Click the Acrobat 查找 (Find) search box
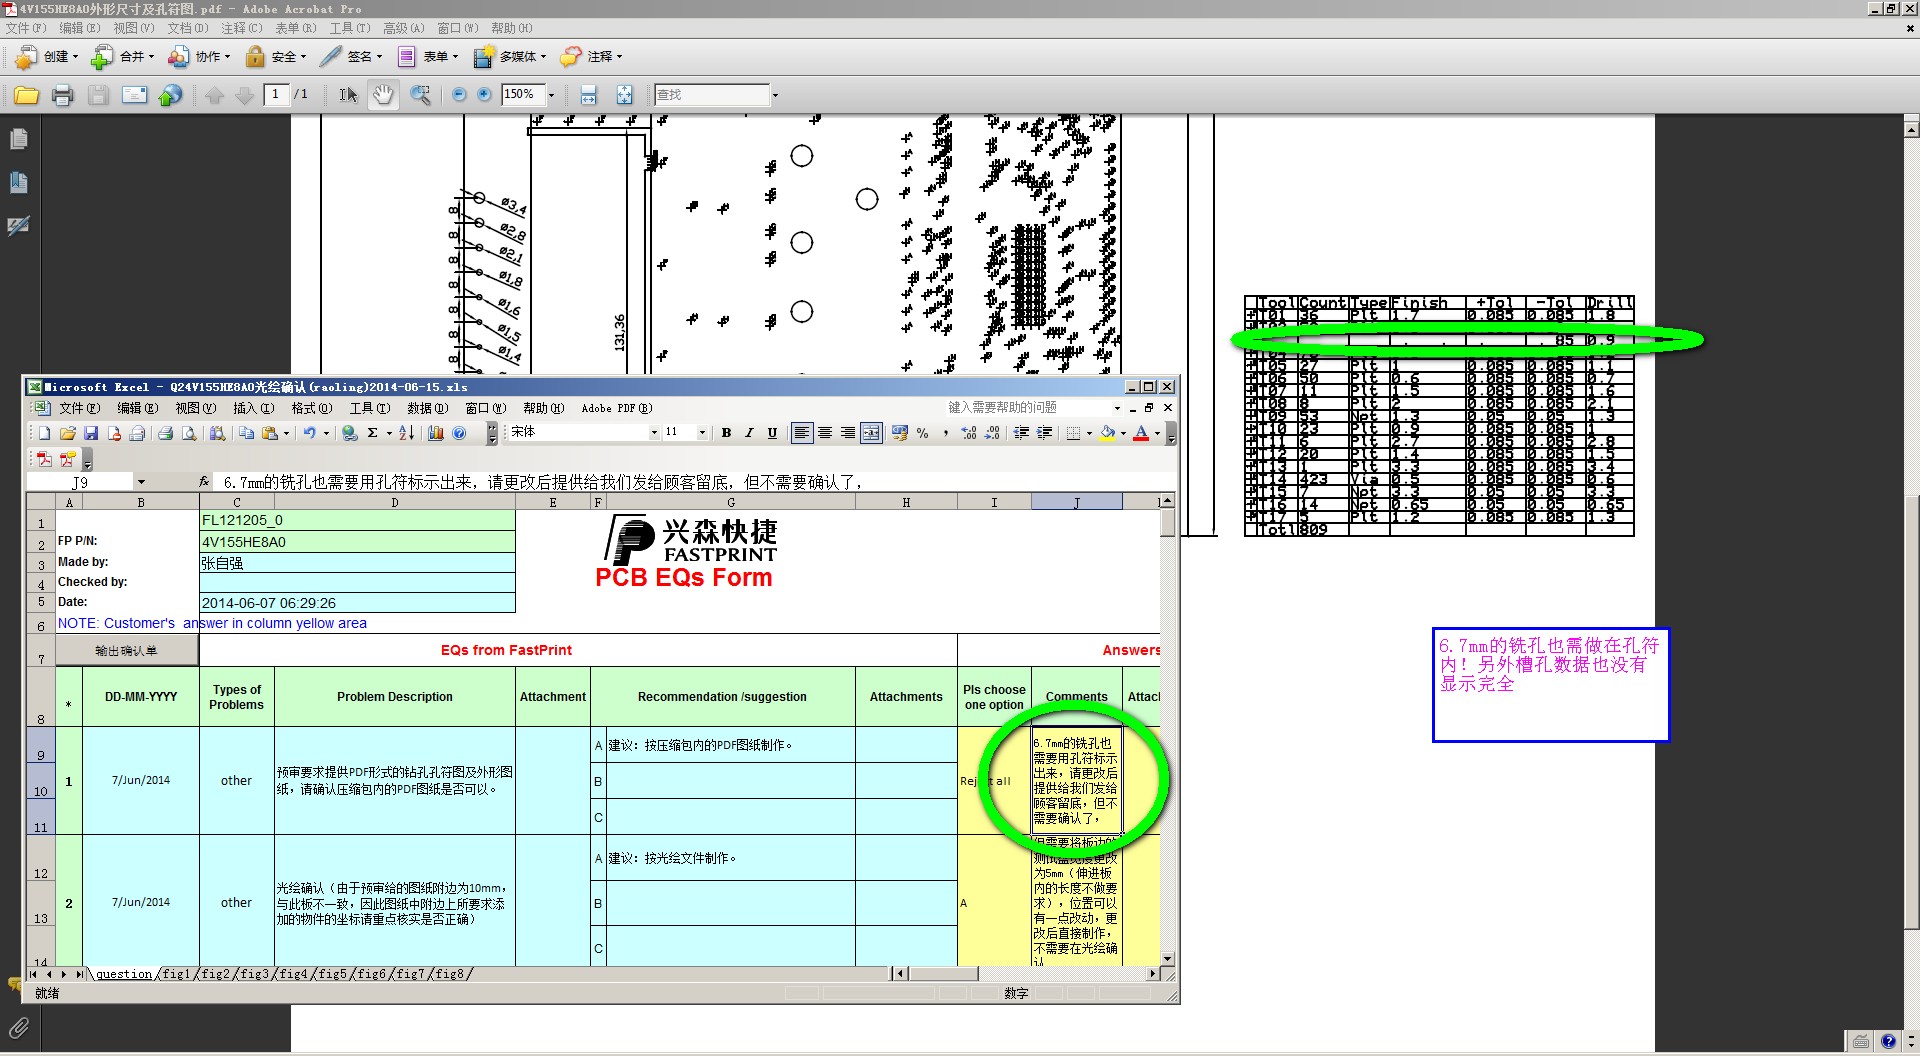The width and height of the screenshot is (1920, 1056). [712, 95]
